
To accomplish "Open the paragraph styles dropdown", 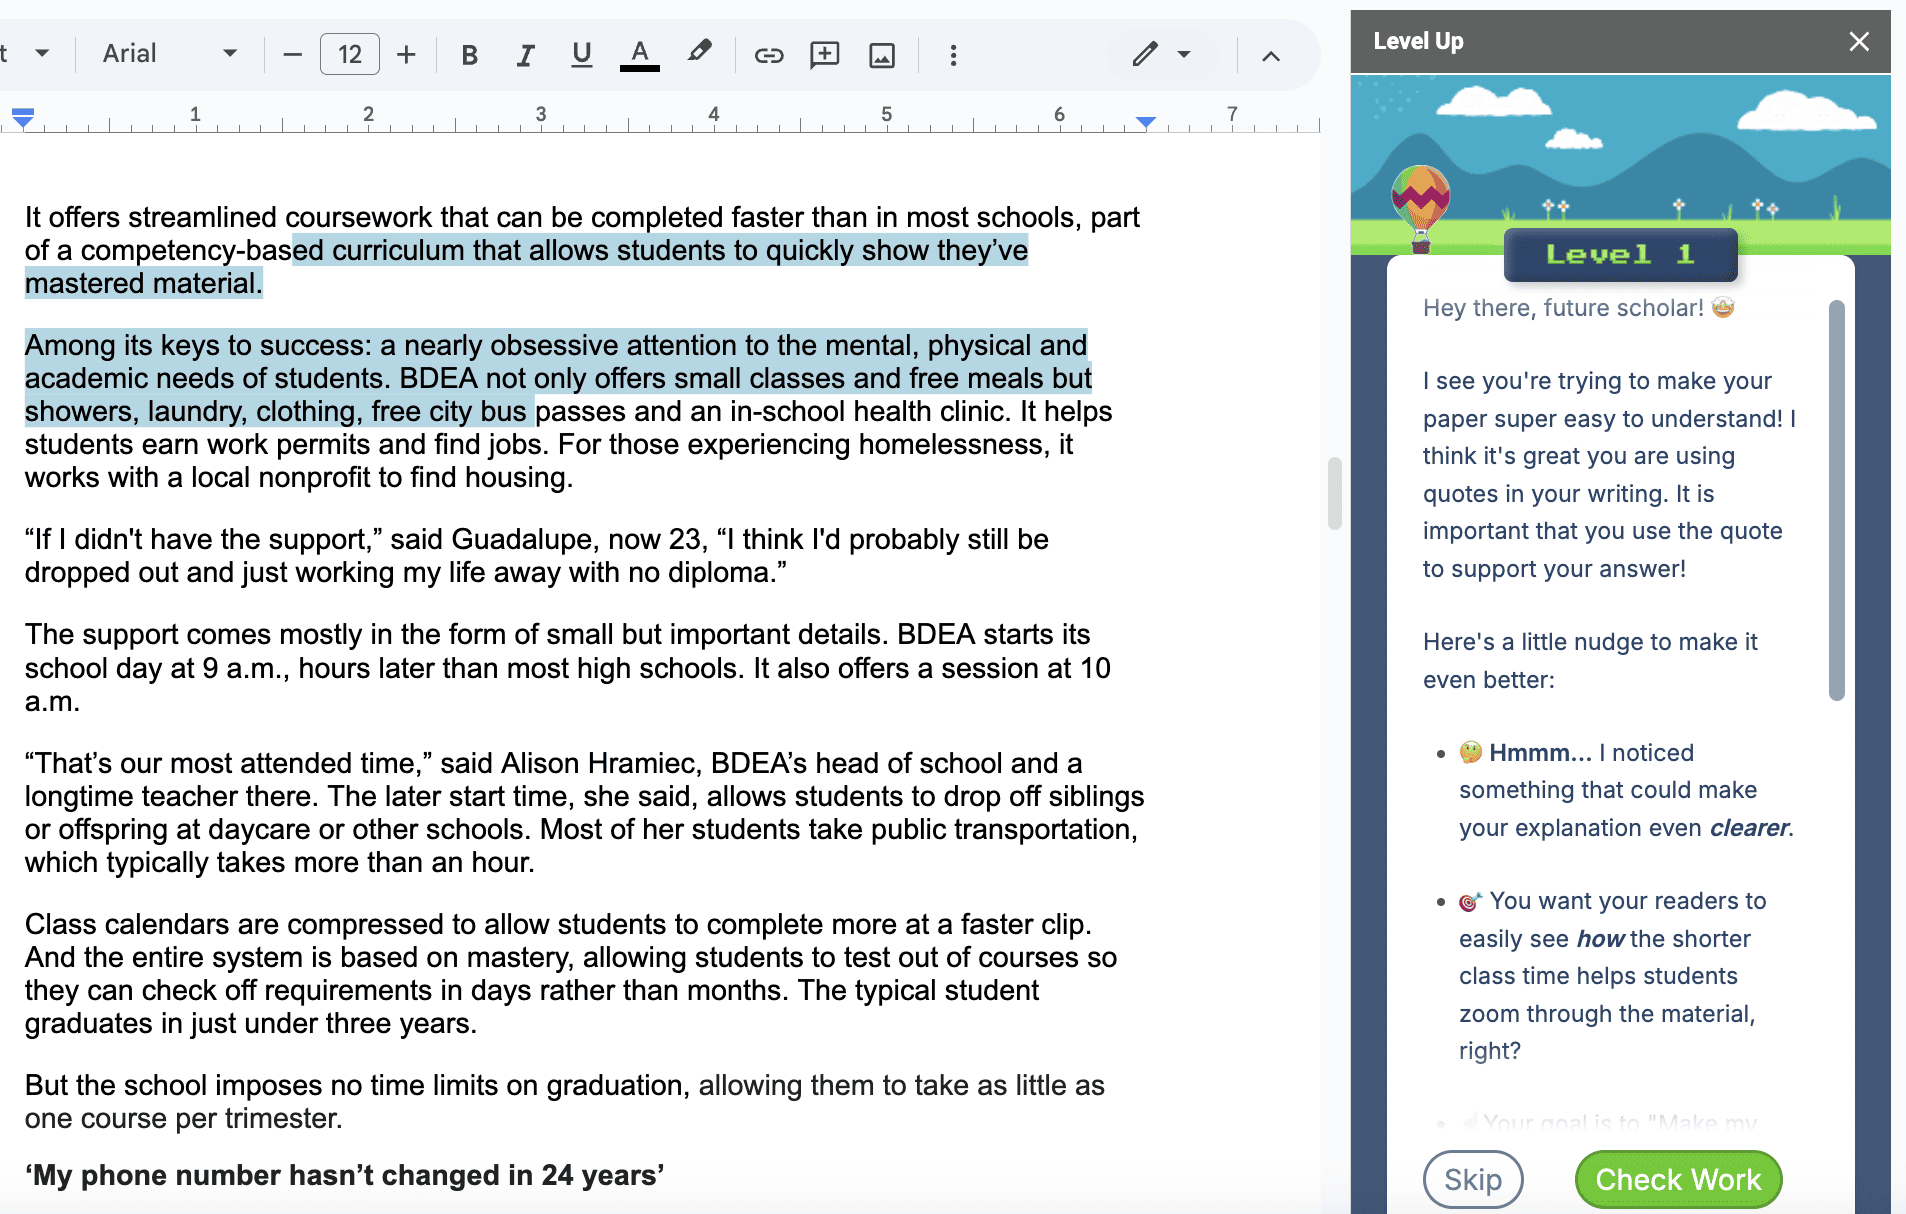I will [36, 55].
